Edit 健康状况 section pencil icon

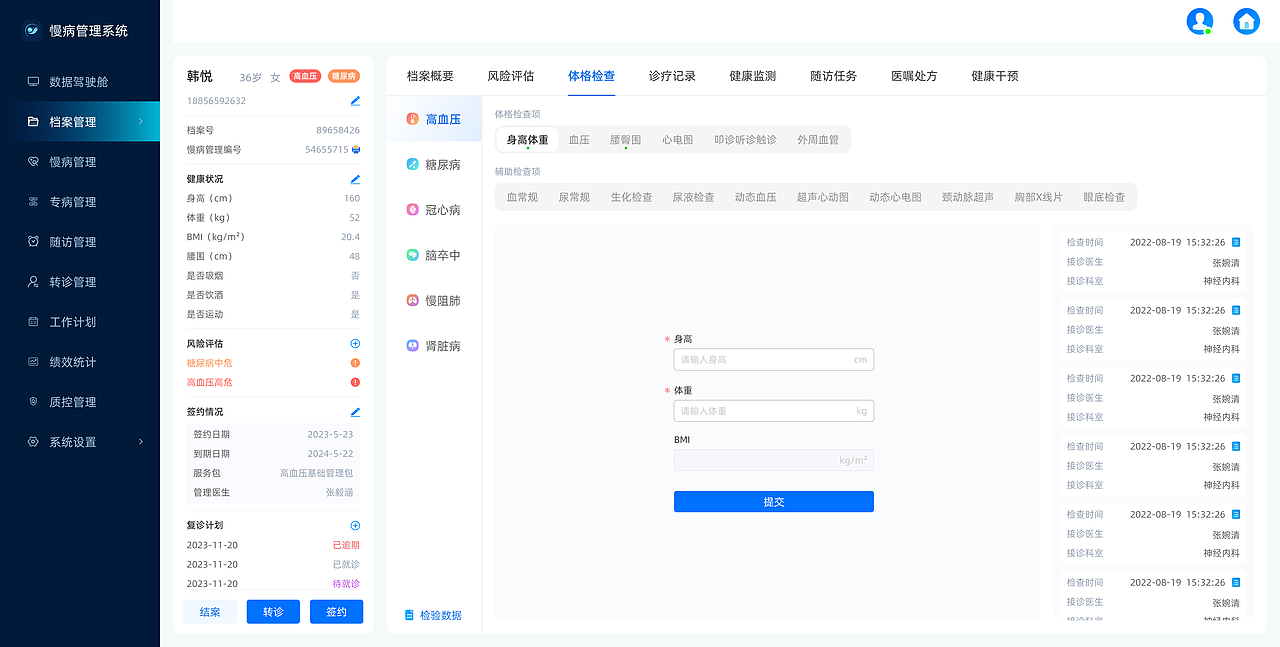tap(355, 179)
